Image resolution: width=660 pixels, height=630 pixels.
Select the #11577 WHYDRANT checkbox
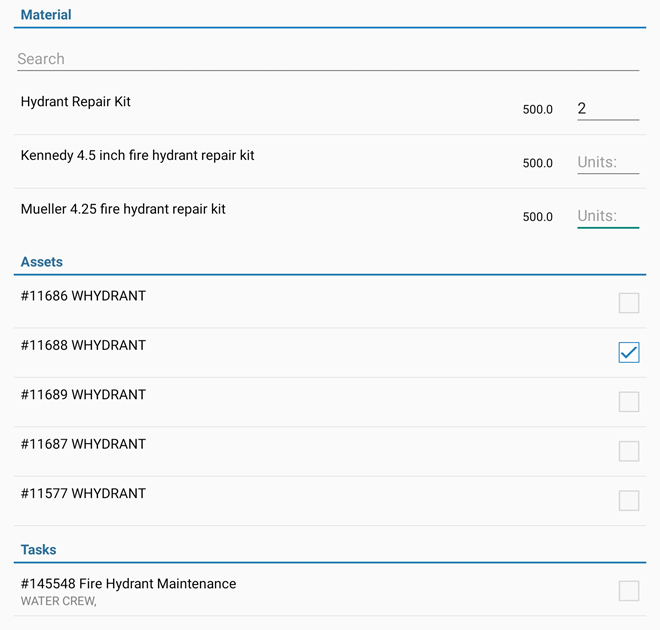pyautogui.click(x=628, y=500)
